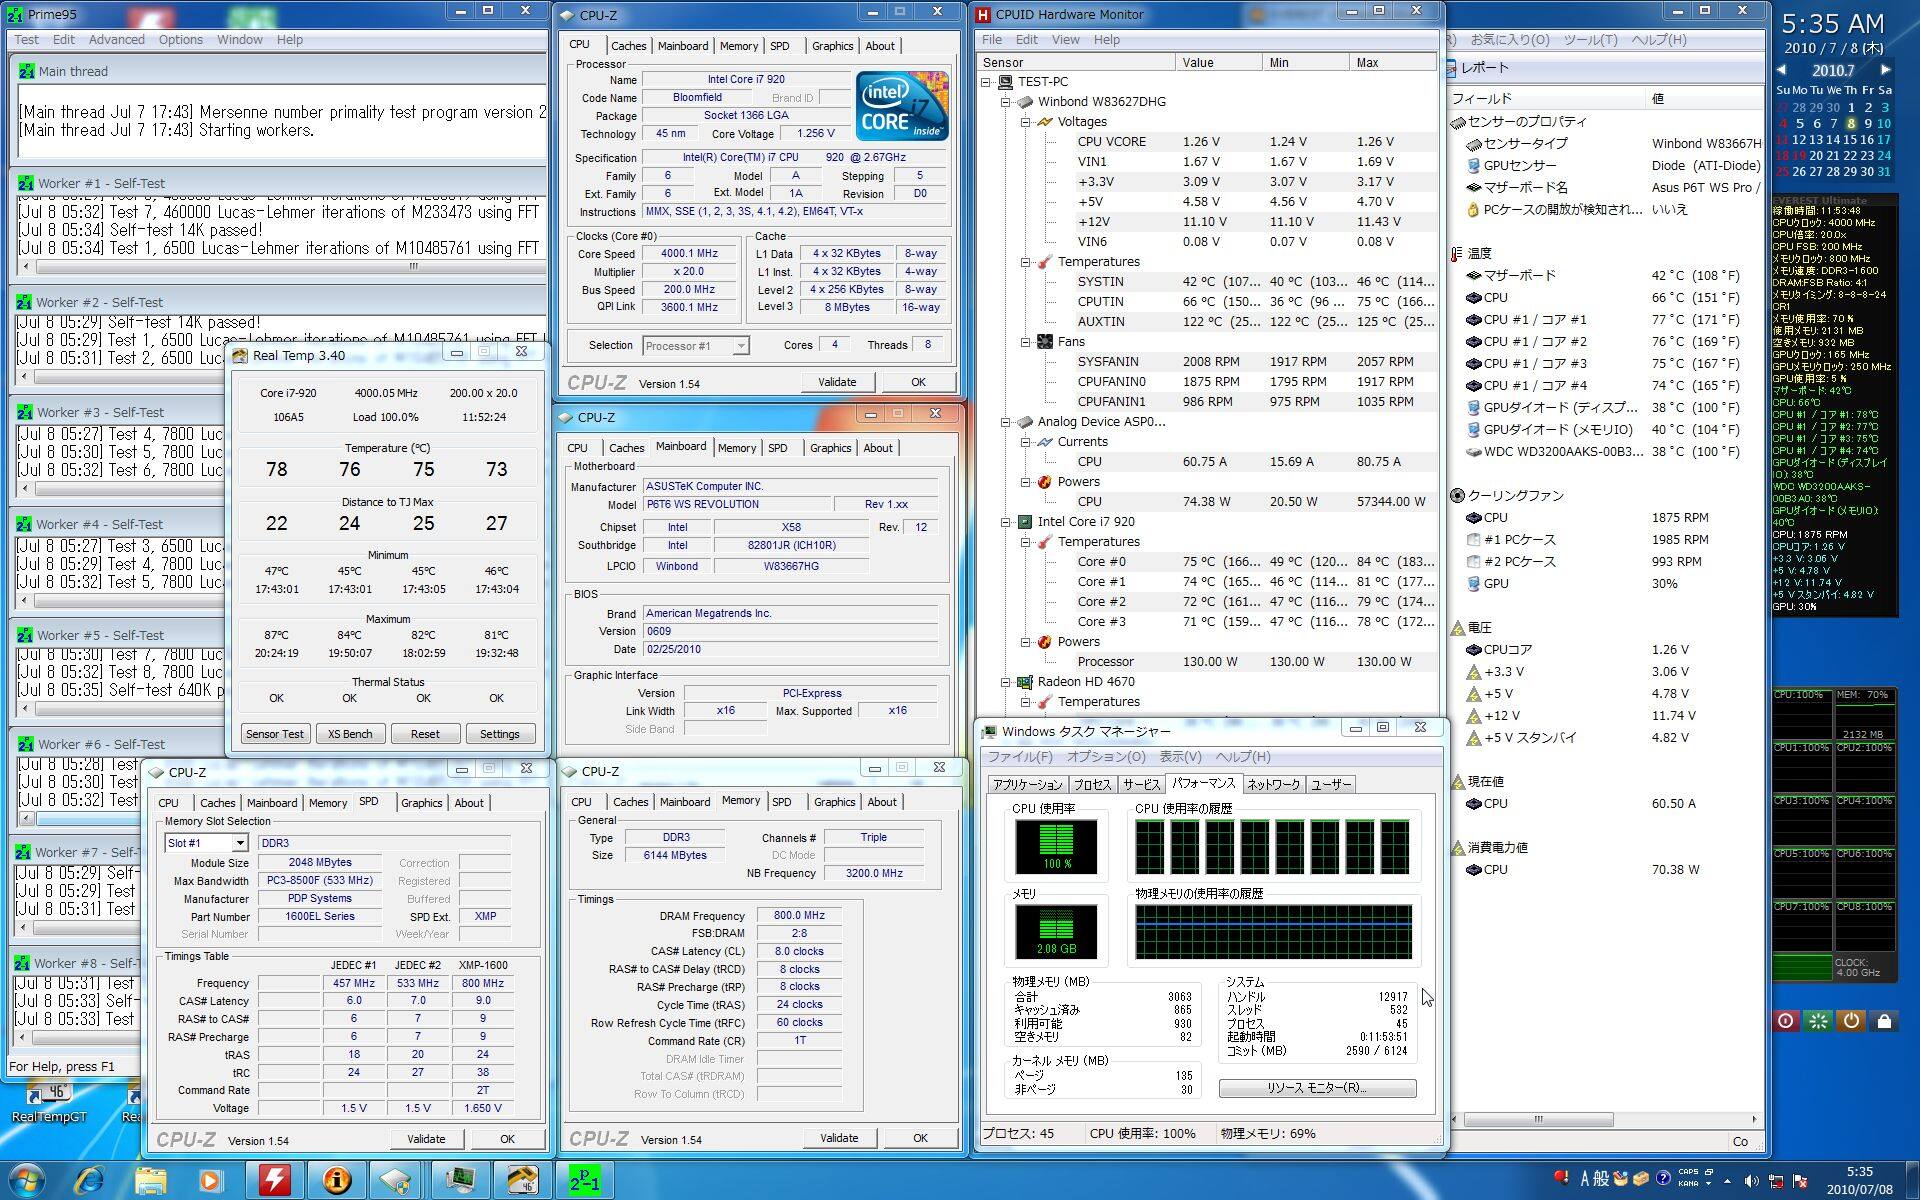This screenshot has height=1200, width=1920.
Task: Click the orange info icon in taskbar
Action: click(336, 1180)
